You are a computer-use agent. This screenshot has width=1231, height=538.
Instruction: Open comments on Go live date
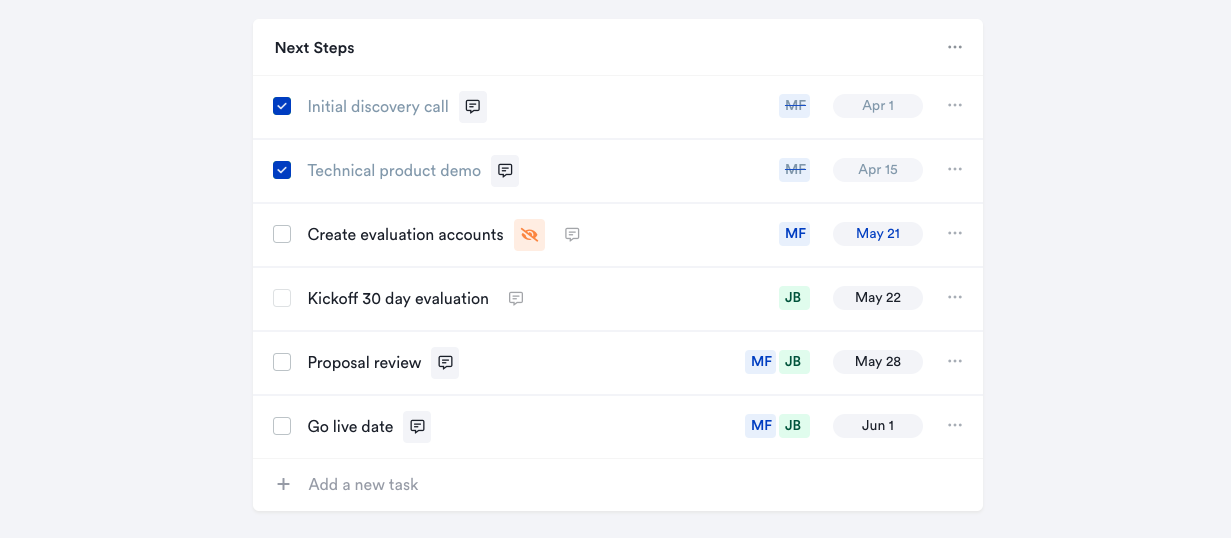(x=417, y=426)
